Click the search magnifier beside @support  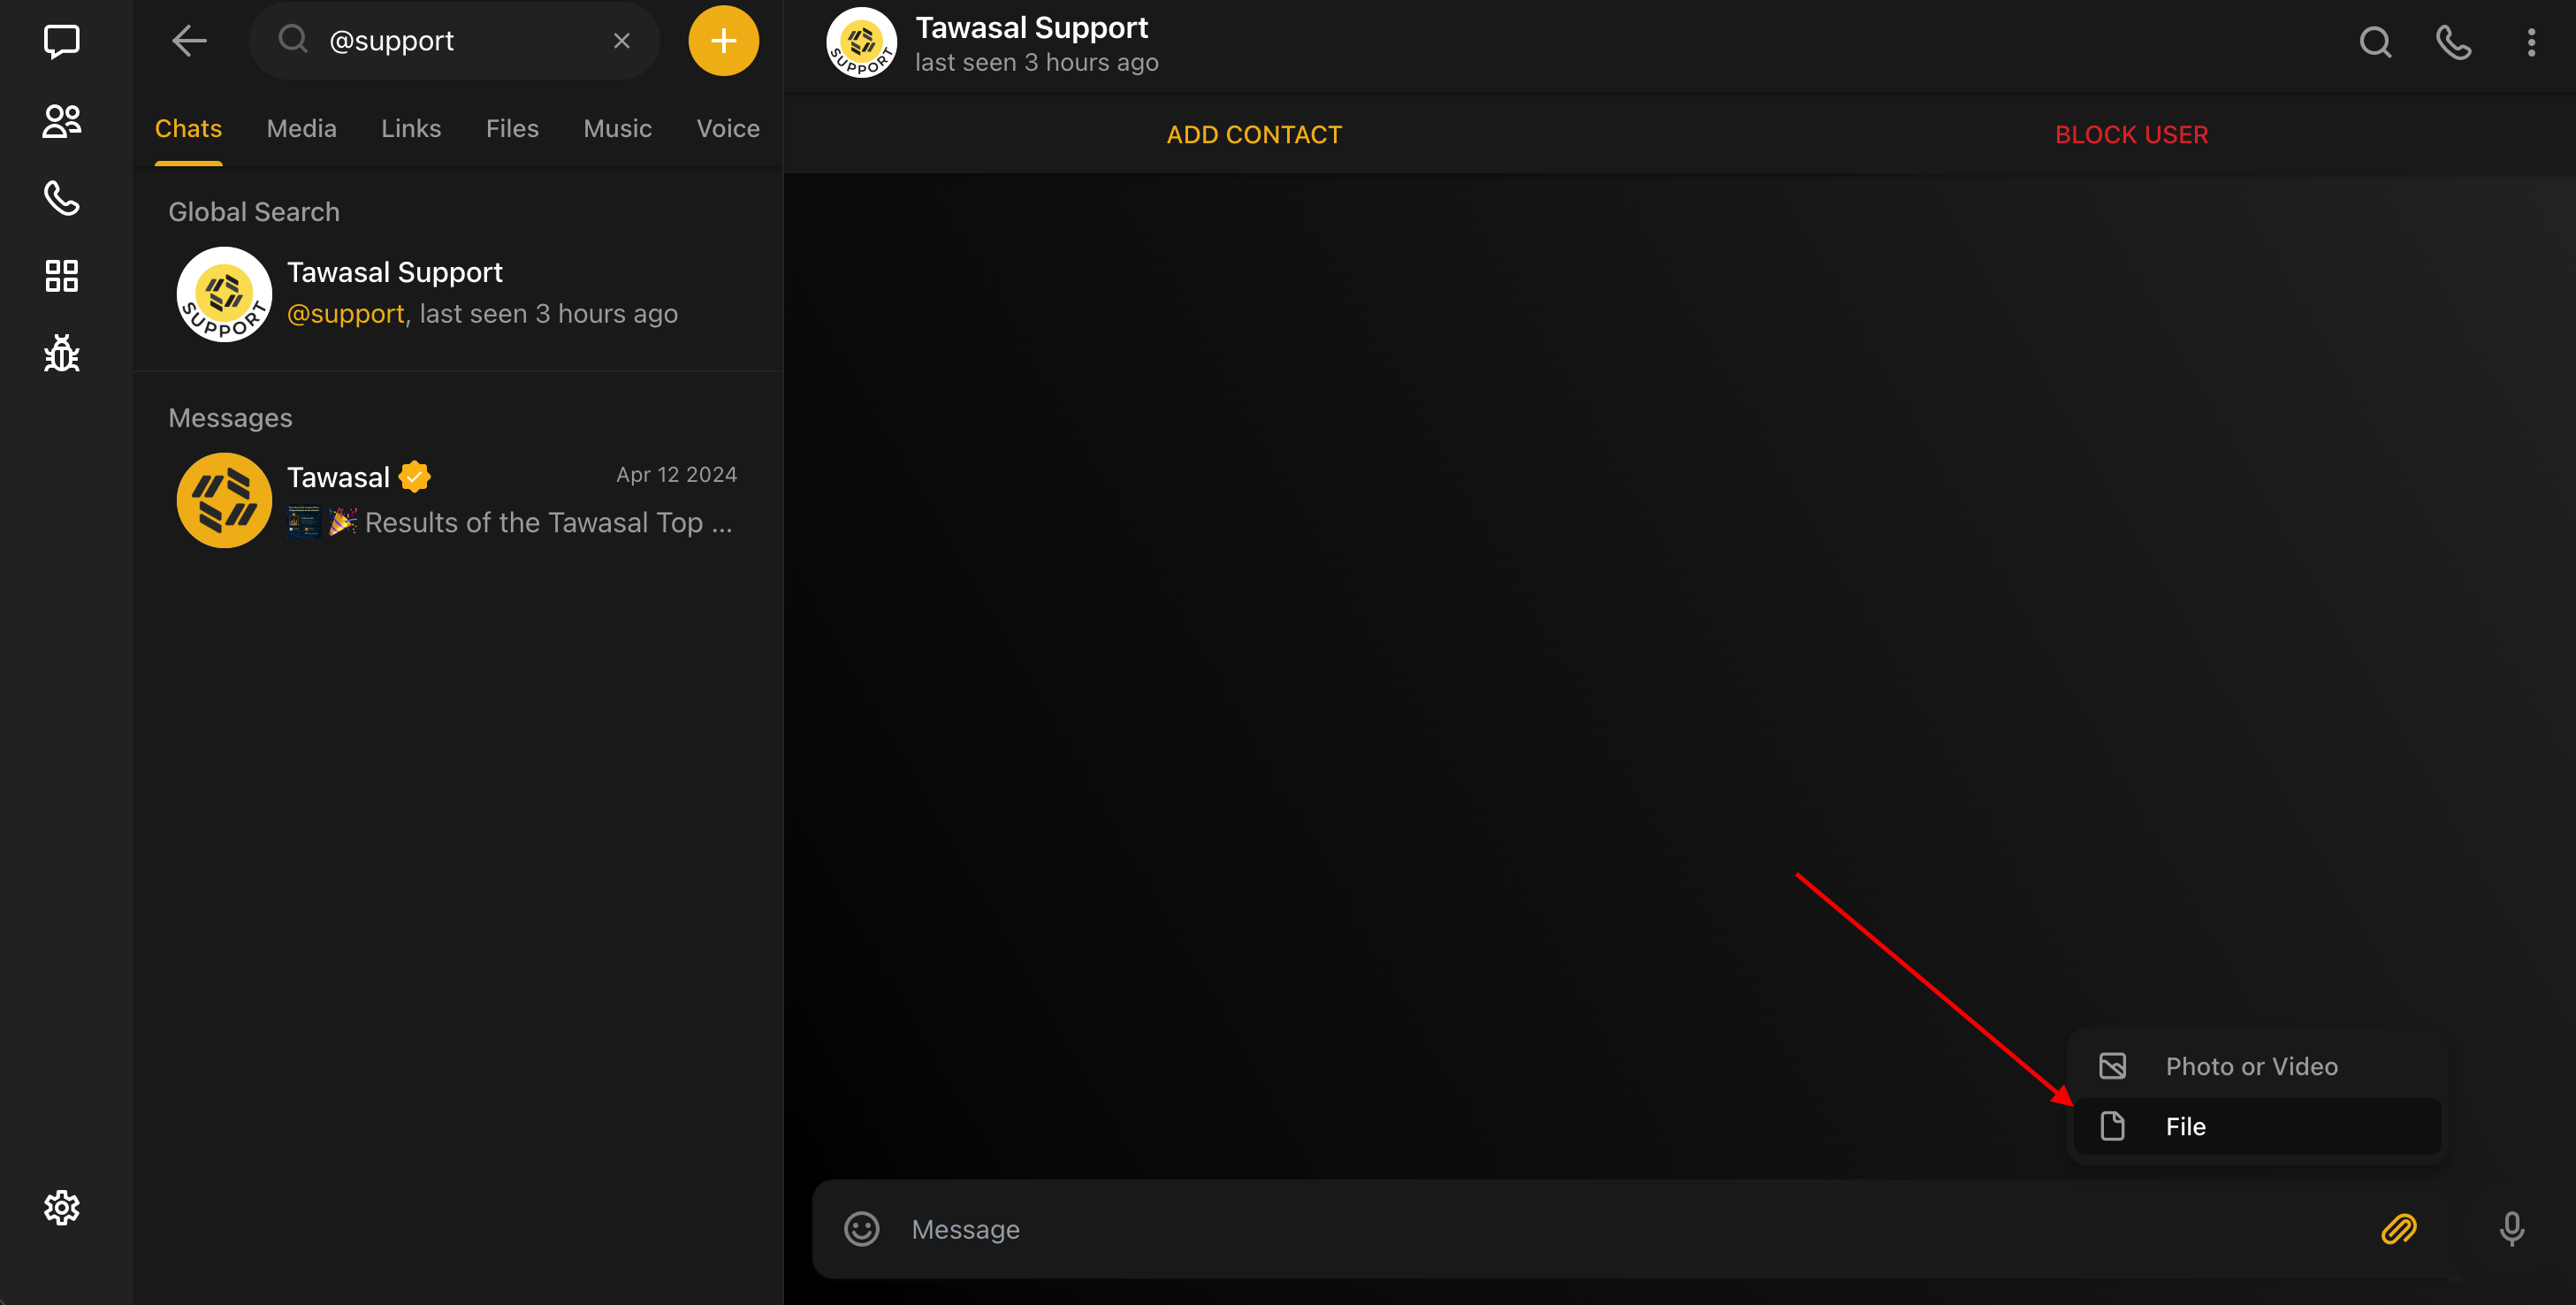tap(293, 40)
